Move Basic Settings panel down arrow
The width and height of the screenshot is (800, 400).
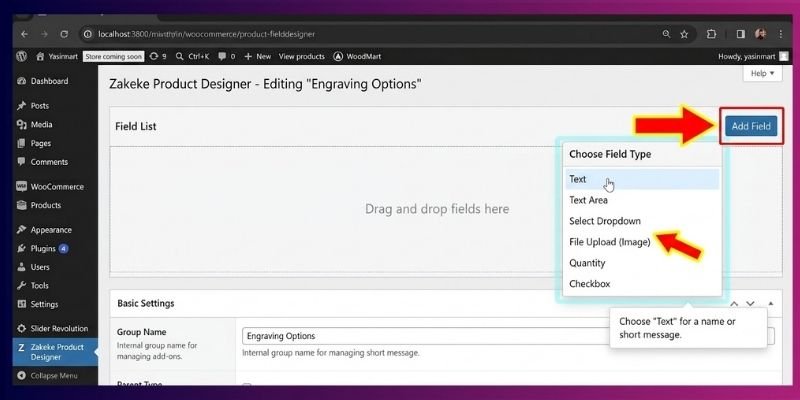pos(750,304)
